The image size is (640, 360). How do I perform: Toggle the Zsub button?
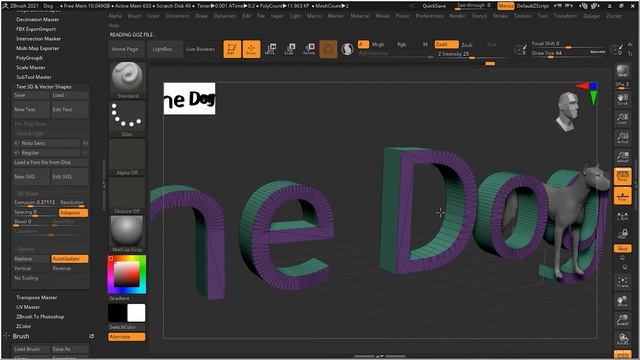467,44
